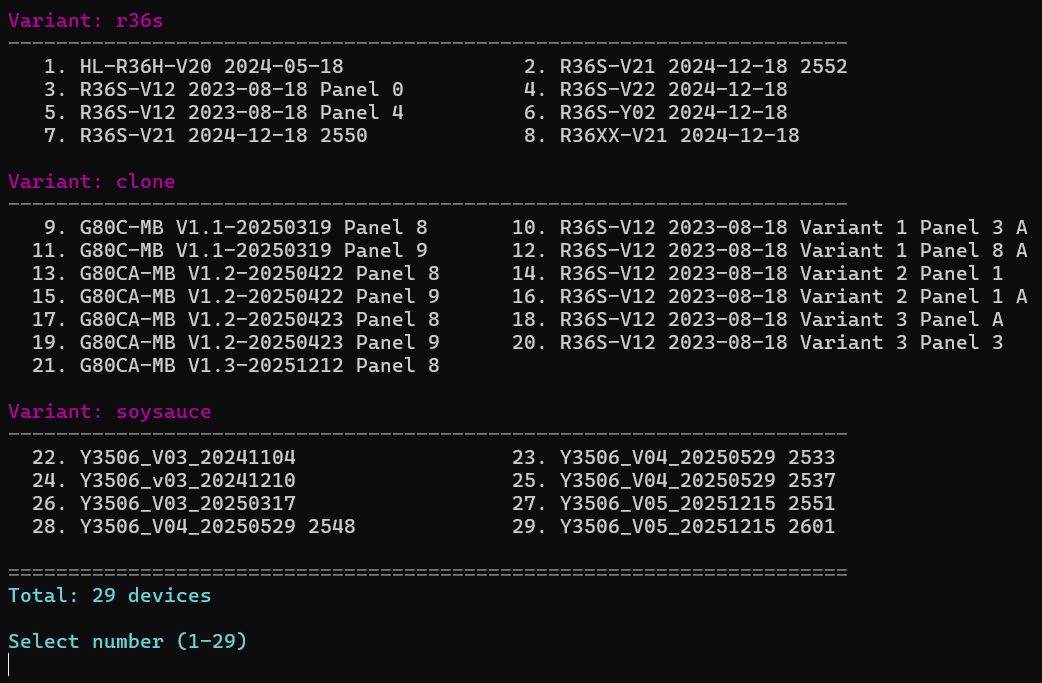
Task: Click the 'Variant: clone' heading
Action: [x=92, y=181]
